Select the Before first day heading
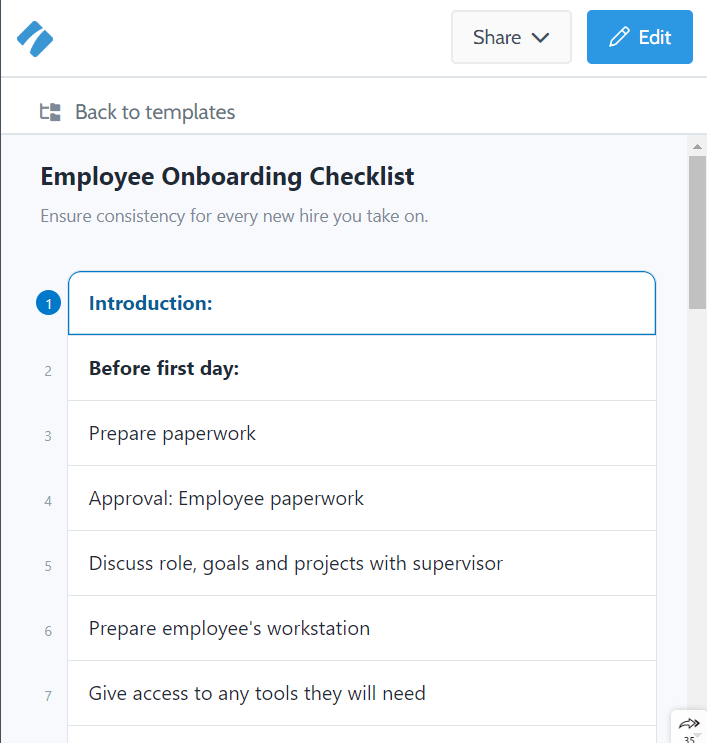The height and width of the screenshot is (743, 707). 361,368
